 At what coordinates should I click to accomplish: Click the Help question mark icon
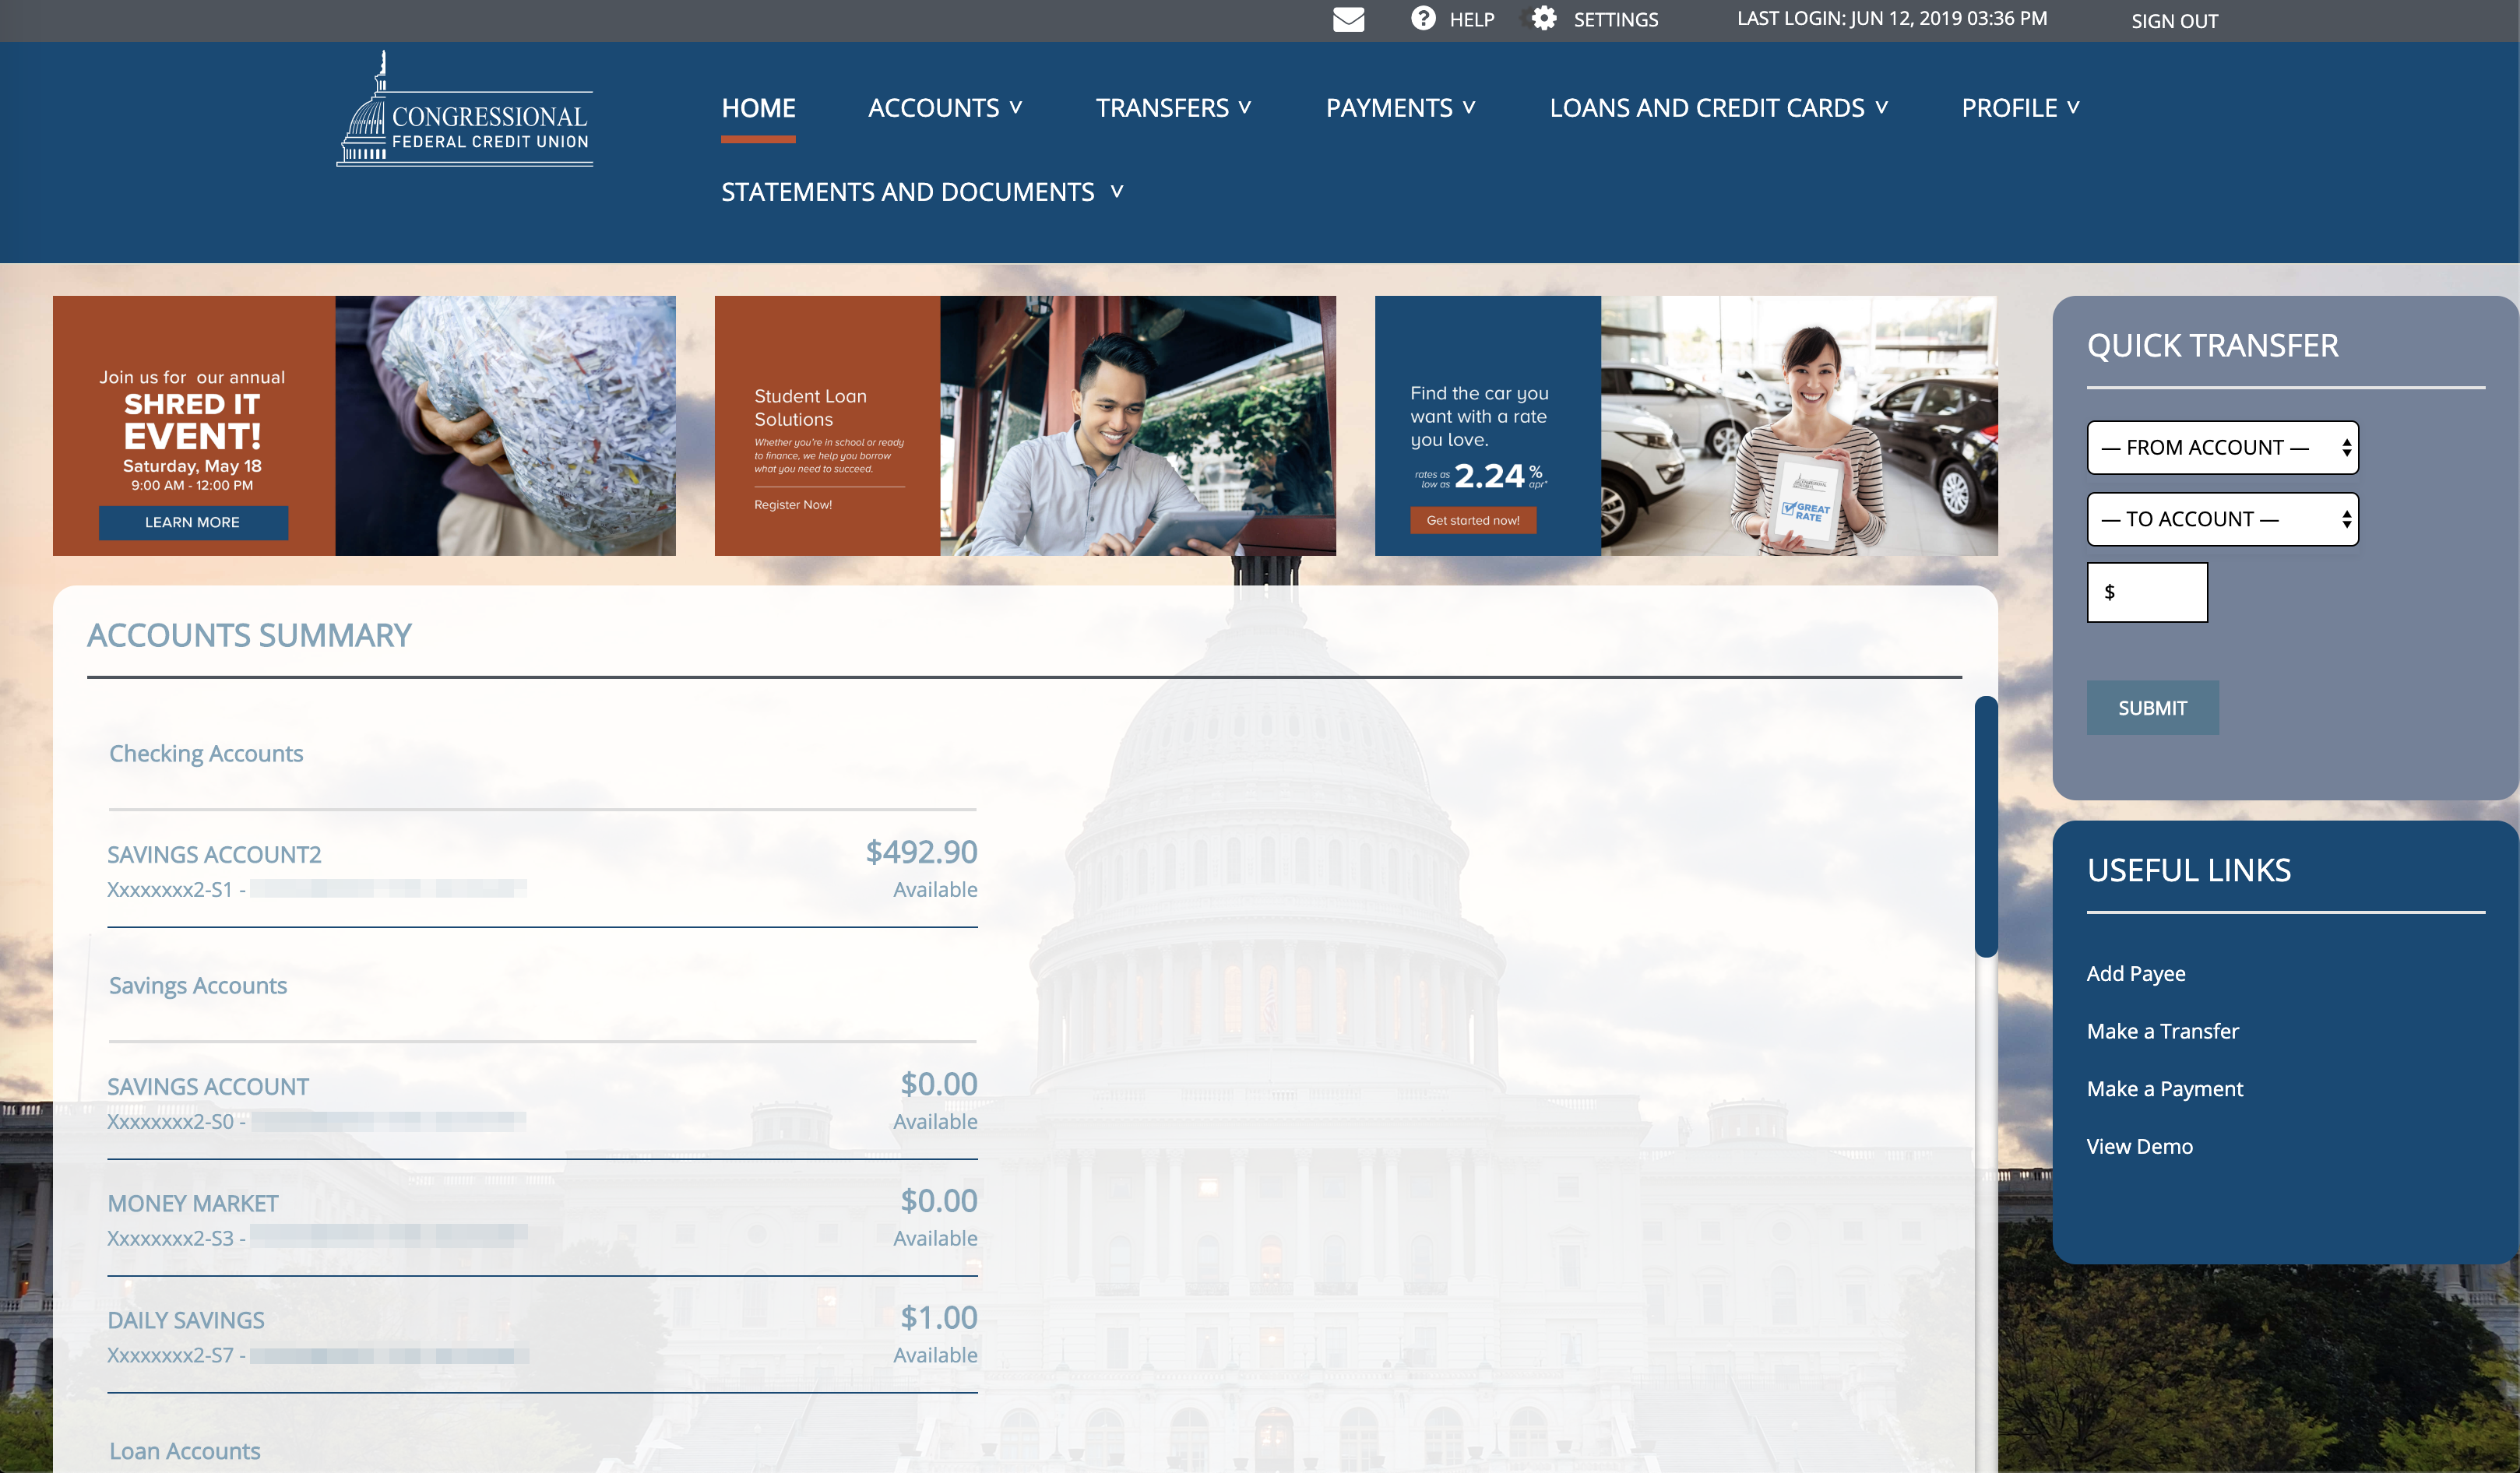click(1423, 19)
